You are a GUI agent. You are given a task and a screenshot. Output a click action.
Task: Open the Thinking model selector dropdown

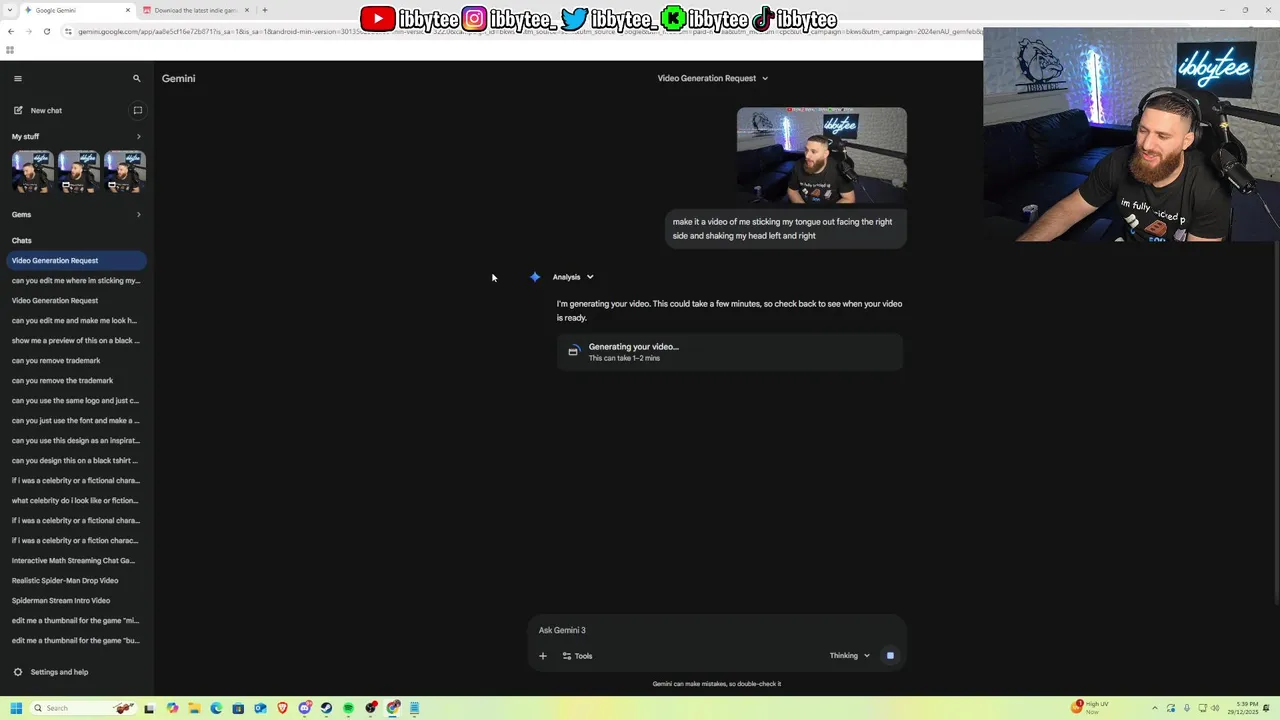coord(849,656)
